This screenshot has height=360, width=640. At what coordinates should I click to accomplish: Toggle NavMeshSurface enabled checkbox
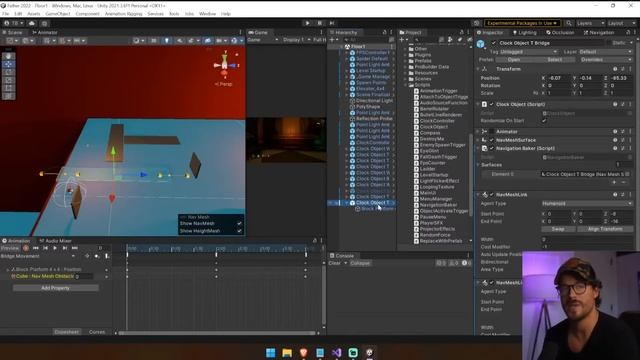tap(491, 140)
